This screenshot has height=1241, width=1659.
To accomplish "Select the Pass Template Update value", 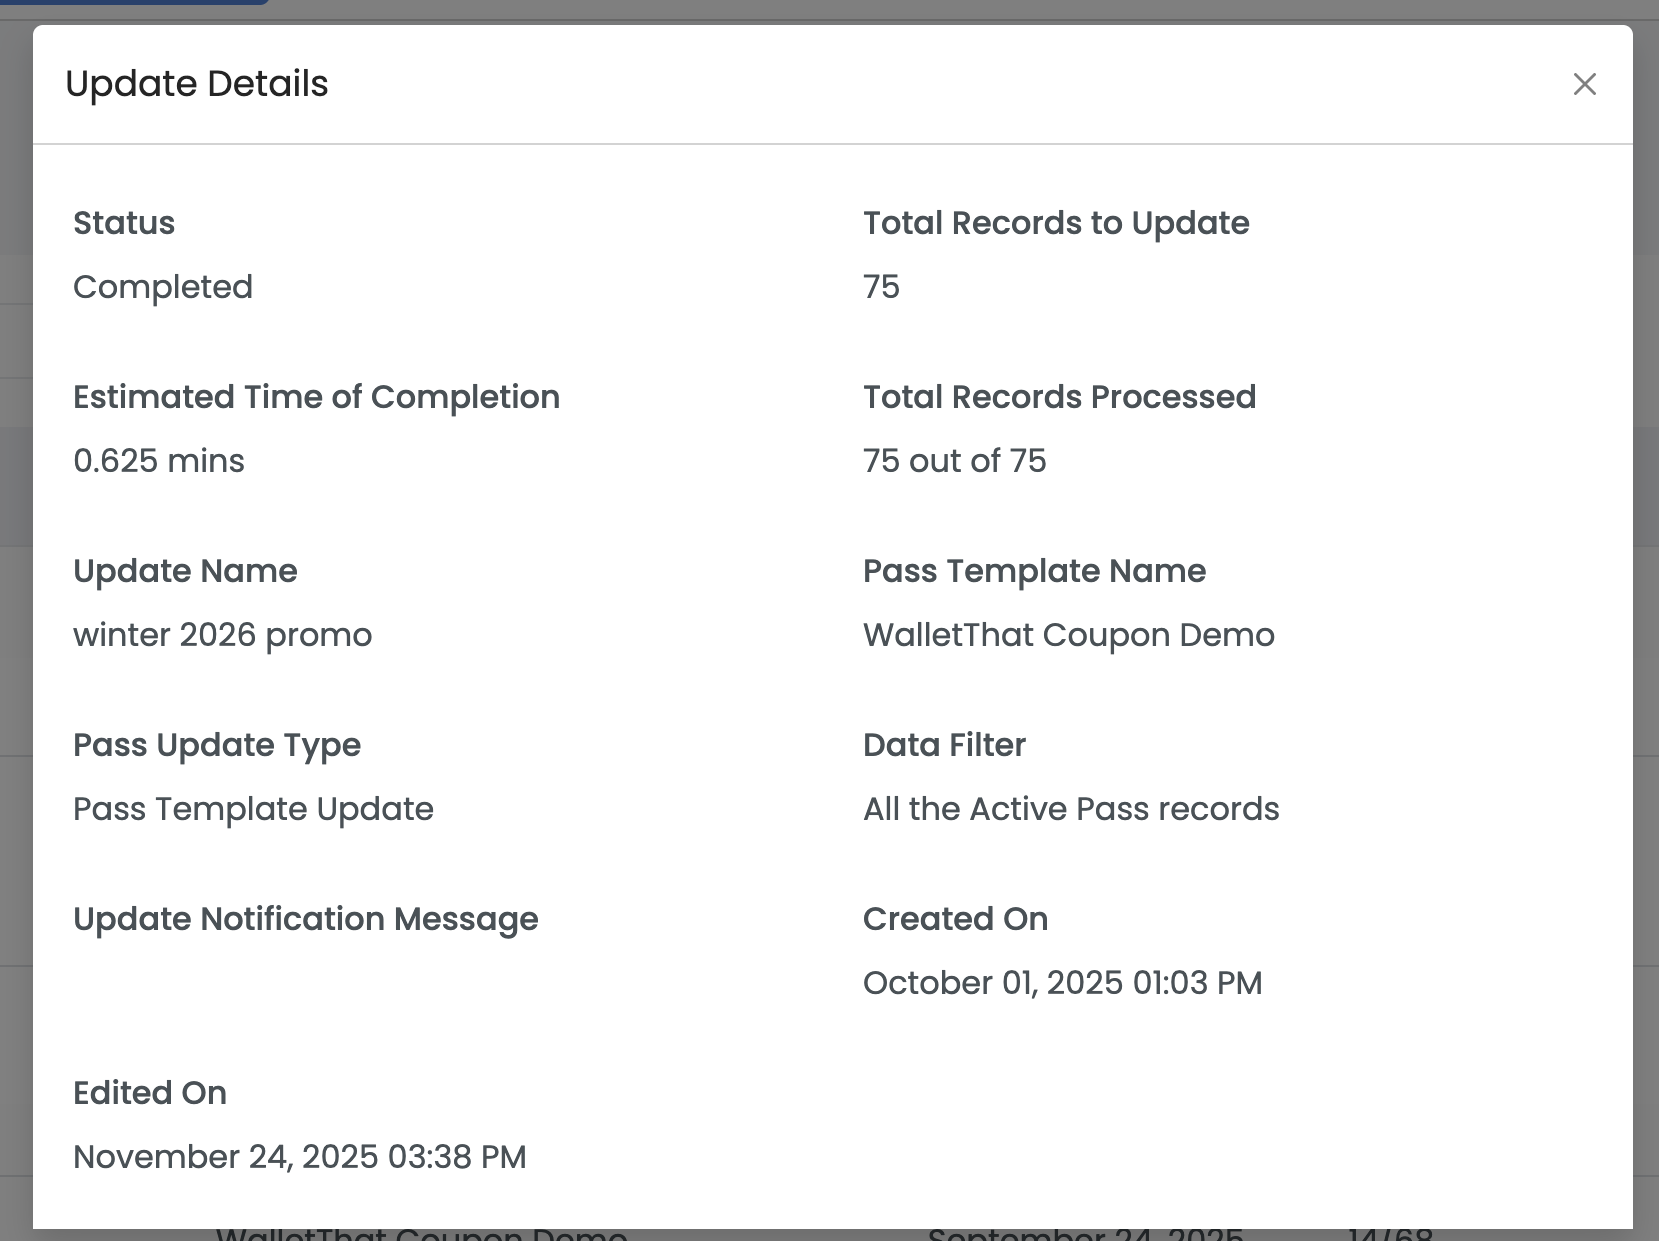I will coord(253,809).
